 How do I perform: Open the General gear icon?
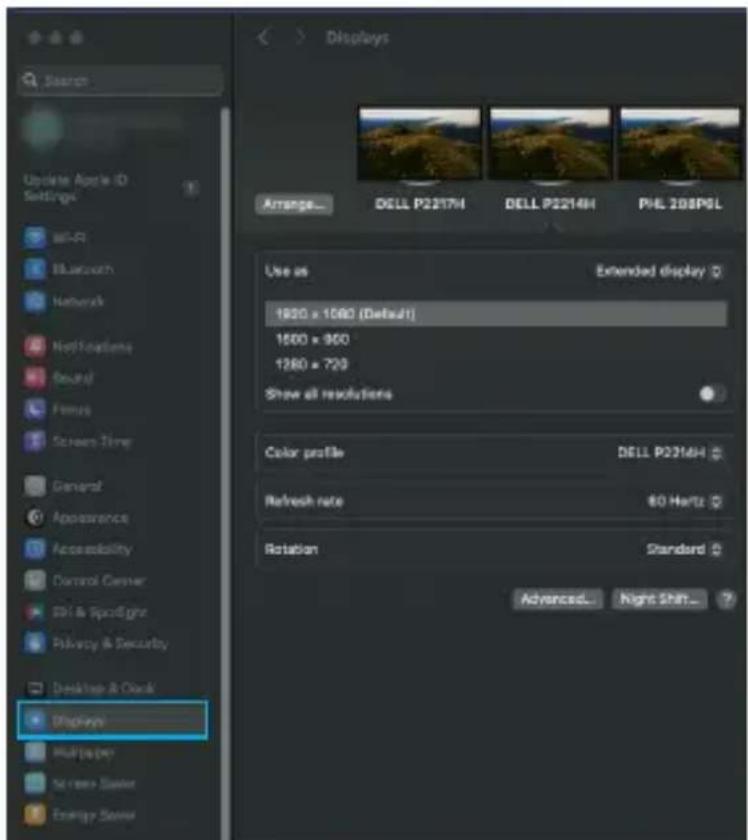pyautogui.click(x=35, y=486)
